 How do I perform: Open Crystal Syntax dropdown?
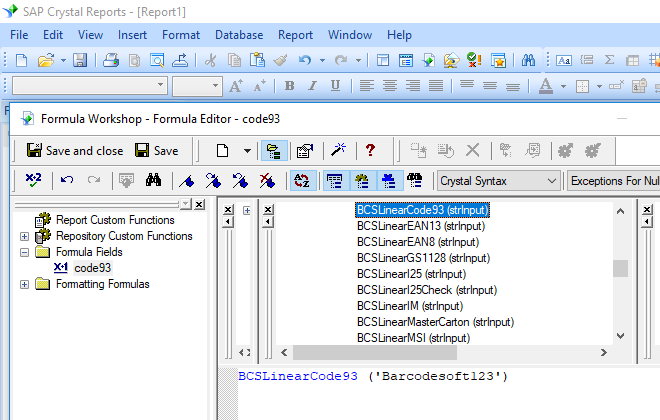(499, 181)
